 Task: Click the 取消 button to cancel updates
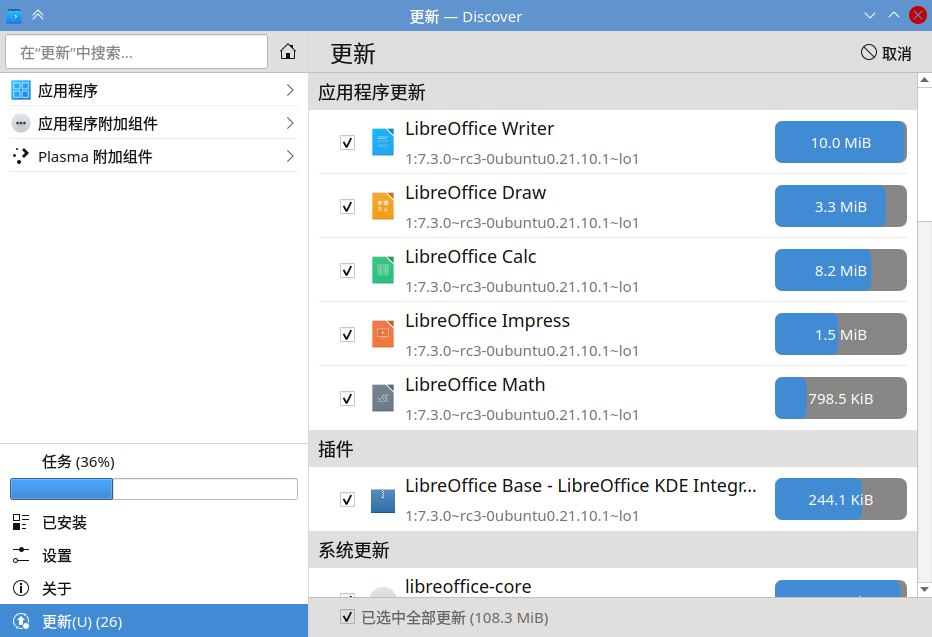tap(886, 53)
